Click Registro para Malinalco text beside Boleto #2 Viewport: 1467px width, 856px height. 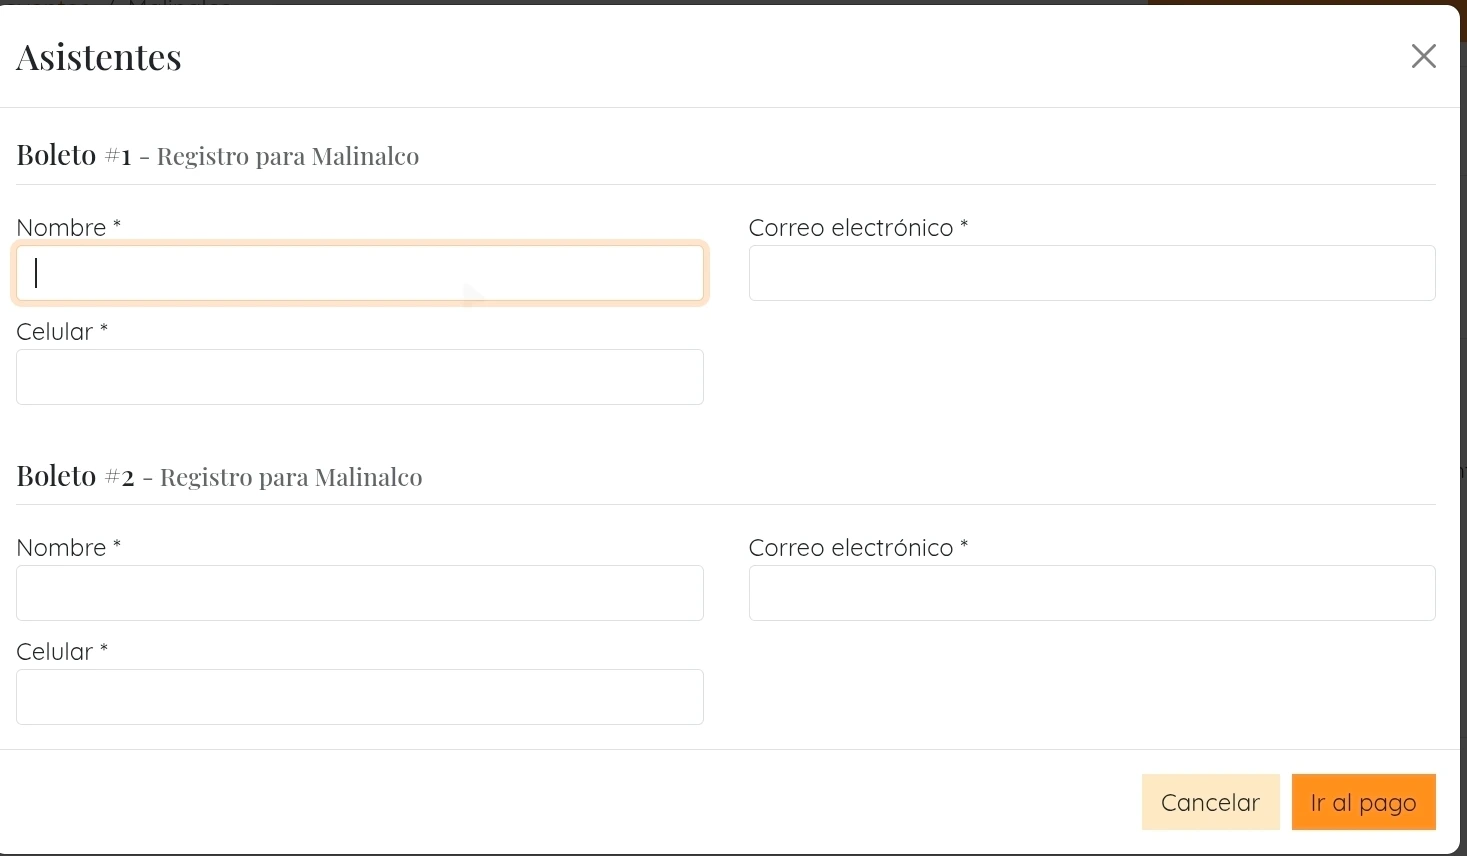pyautogui.click(x=291, y=477)
